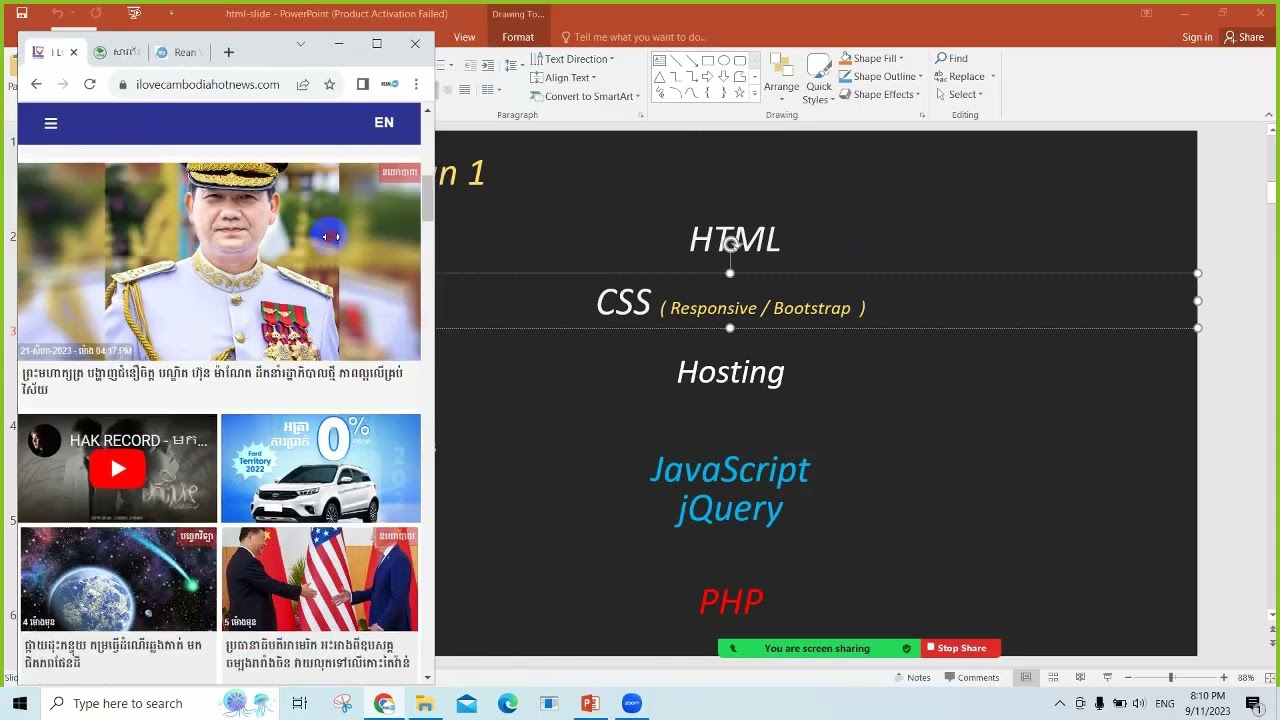
Task: Go back in Chrome browser
Action: [36, 84]
